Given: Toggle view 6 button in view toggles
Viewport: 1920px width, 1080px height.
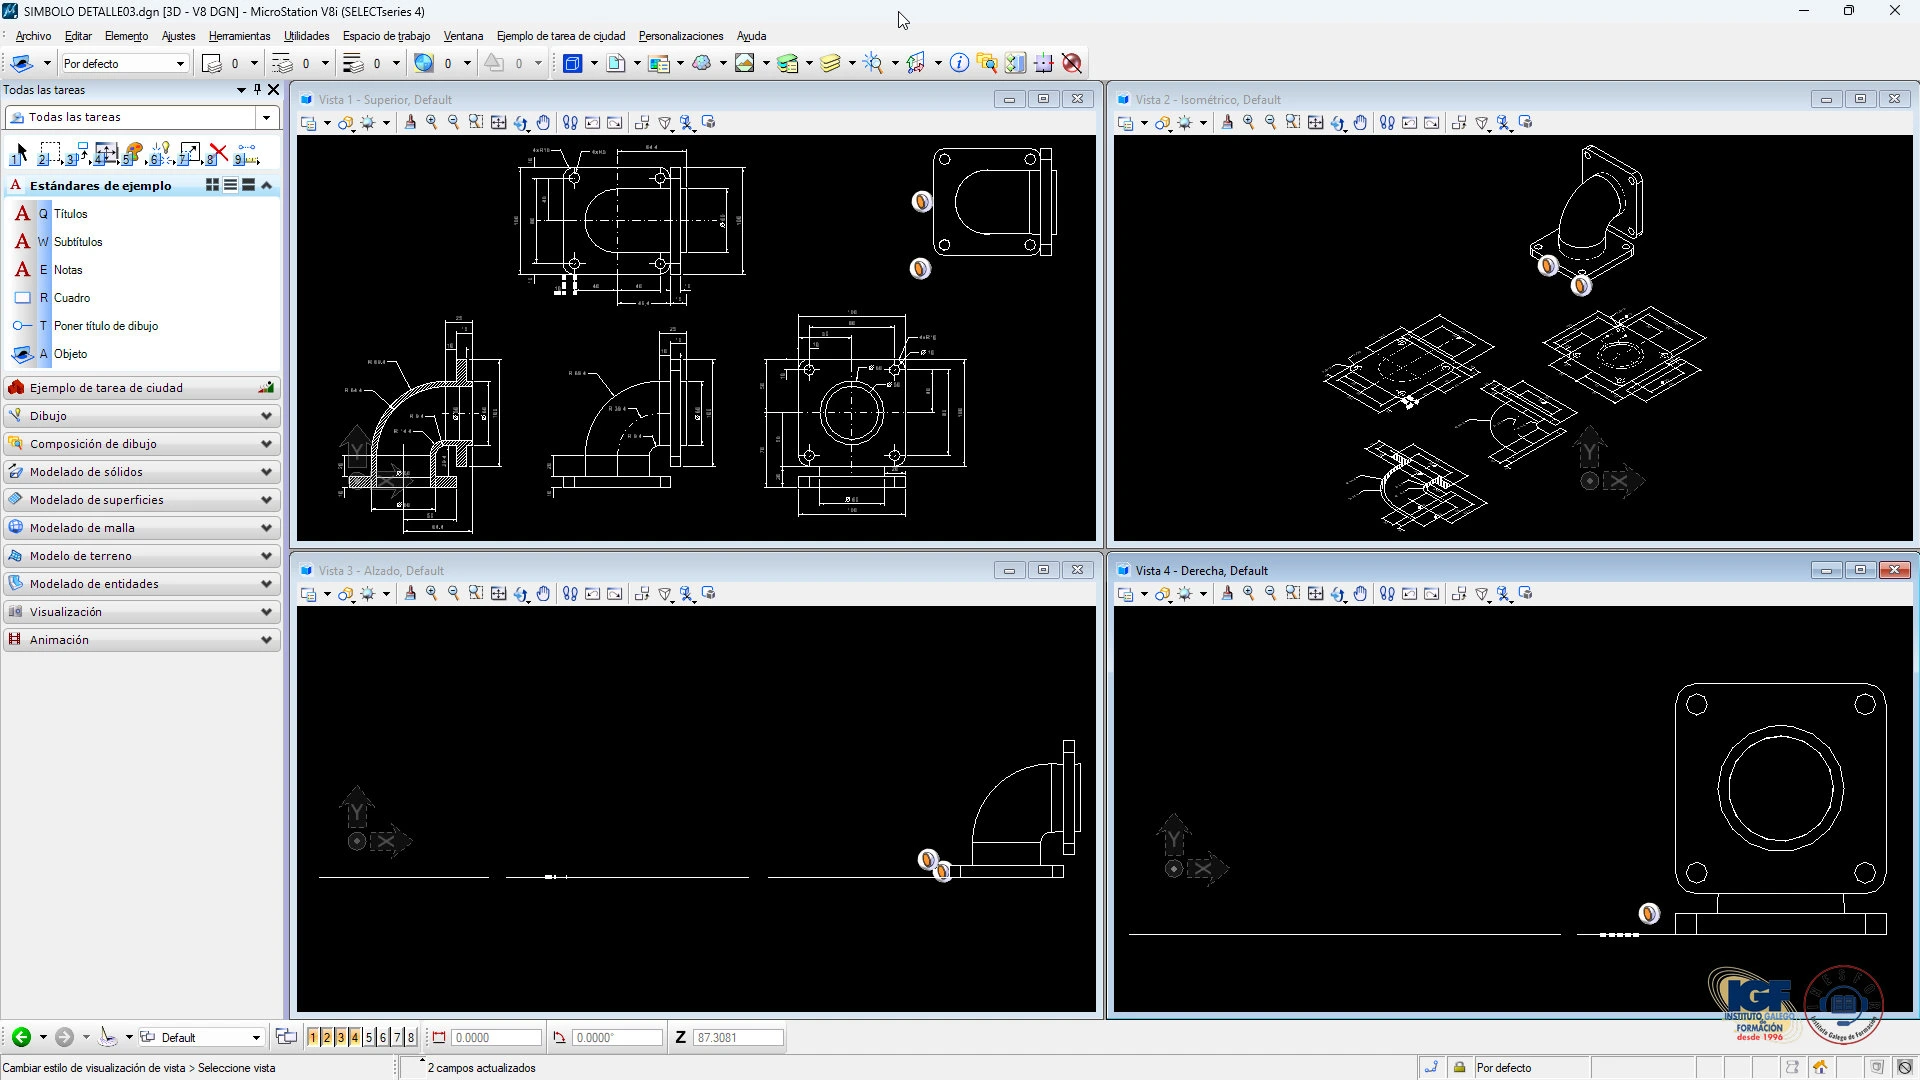Looking at the screenshot, I should point(383,1037).
